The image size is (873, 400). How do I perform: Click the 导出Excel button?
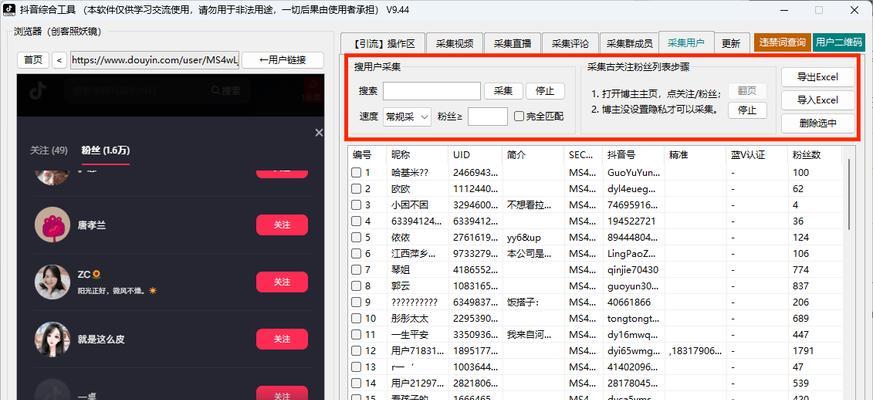(x=817, y=77)
